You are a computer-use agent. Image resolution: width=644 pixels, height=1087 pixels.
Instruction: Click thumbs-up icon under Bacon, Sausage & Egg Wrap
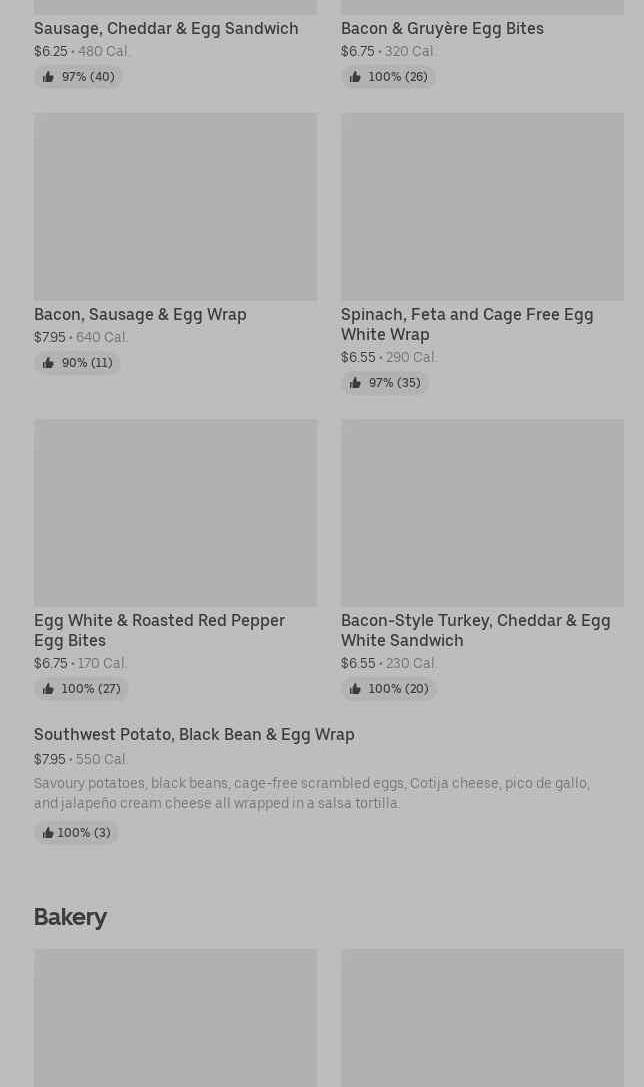(x=48, y=363)
